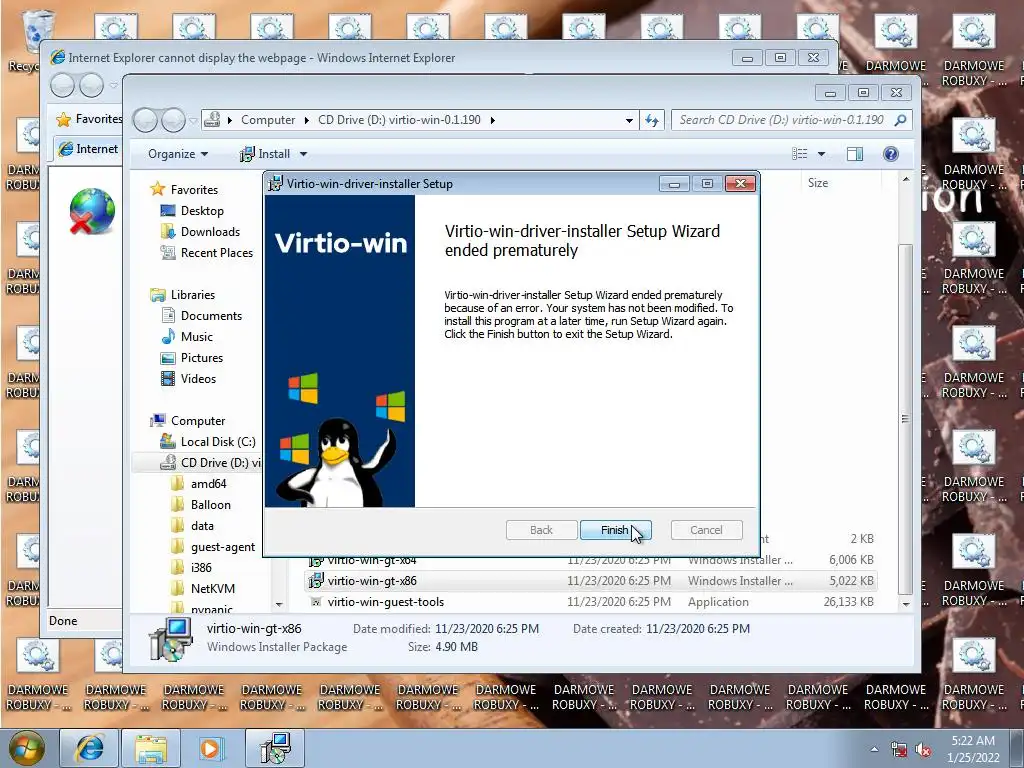
Task: Click the Size column header
Action: tap(818, 183)
